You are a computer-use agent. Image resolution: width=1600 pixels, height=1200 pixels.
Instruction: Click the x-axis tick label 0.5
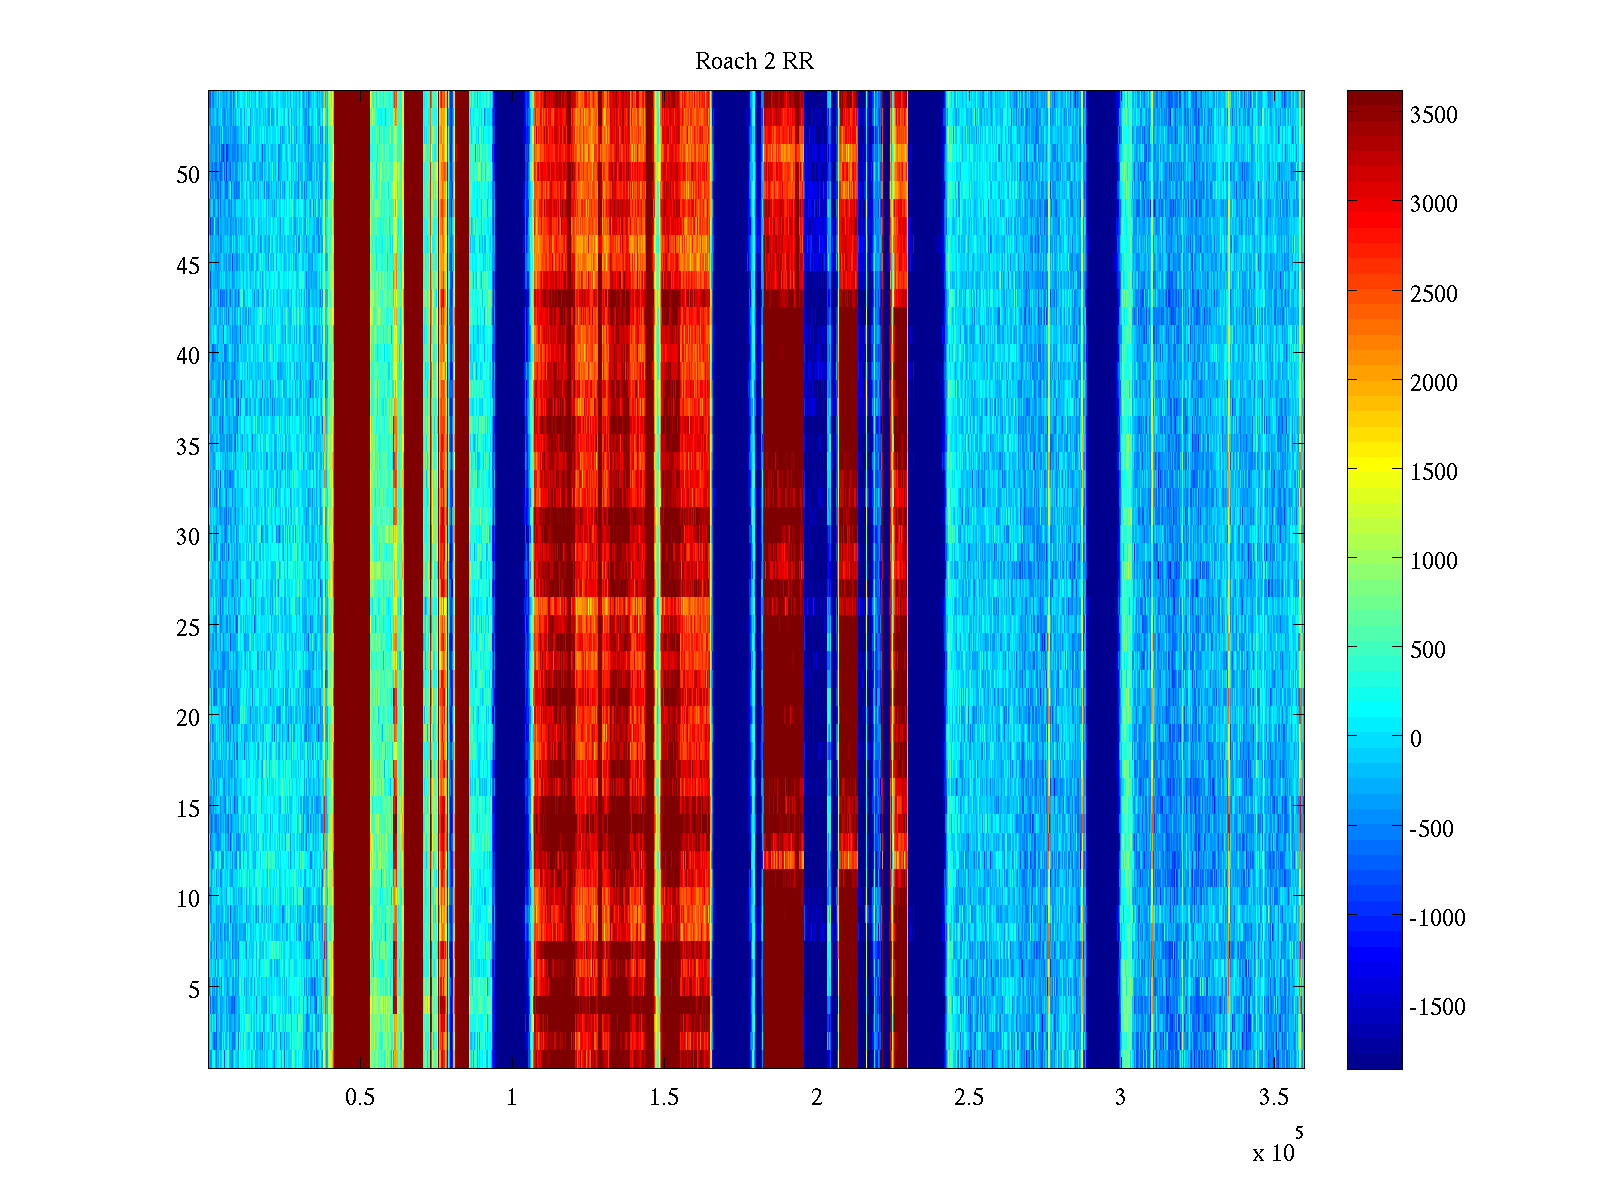(360, 1098)
